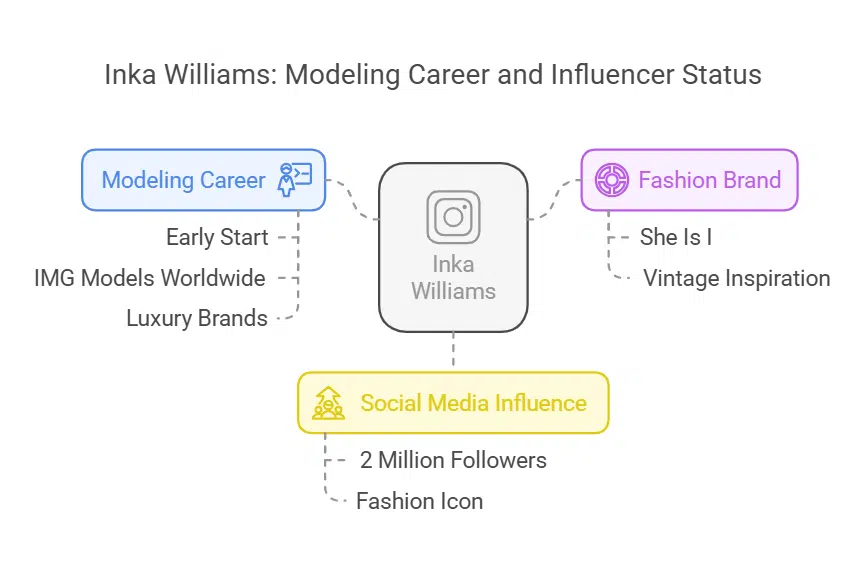Click the Vintage Inspiration item
867x570 pixels.
736,278
